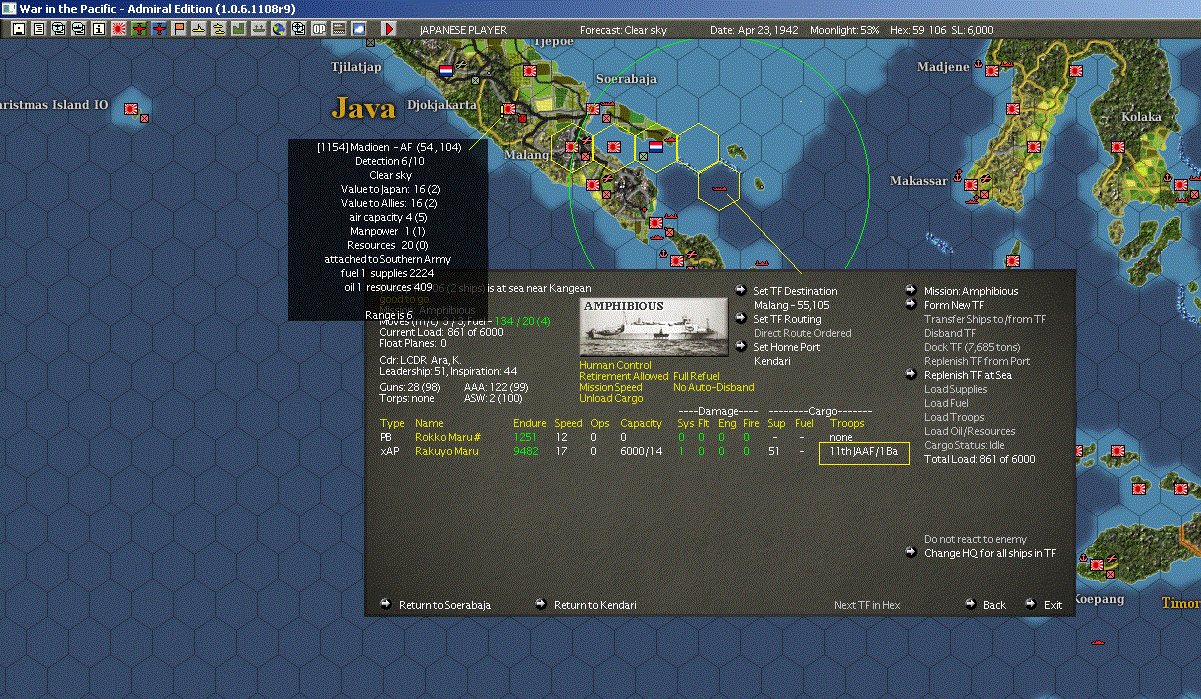Viewport: 1201px width, 699px height.
Task: Click the Disband TF option
Action: click(950, 333)
